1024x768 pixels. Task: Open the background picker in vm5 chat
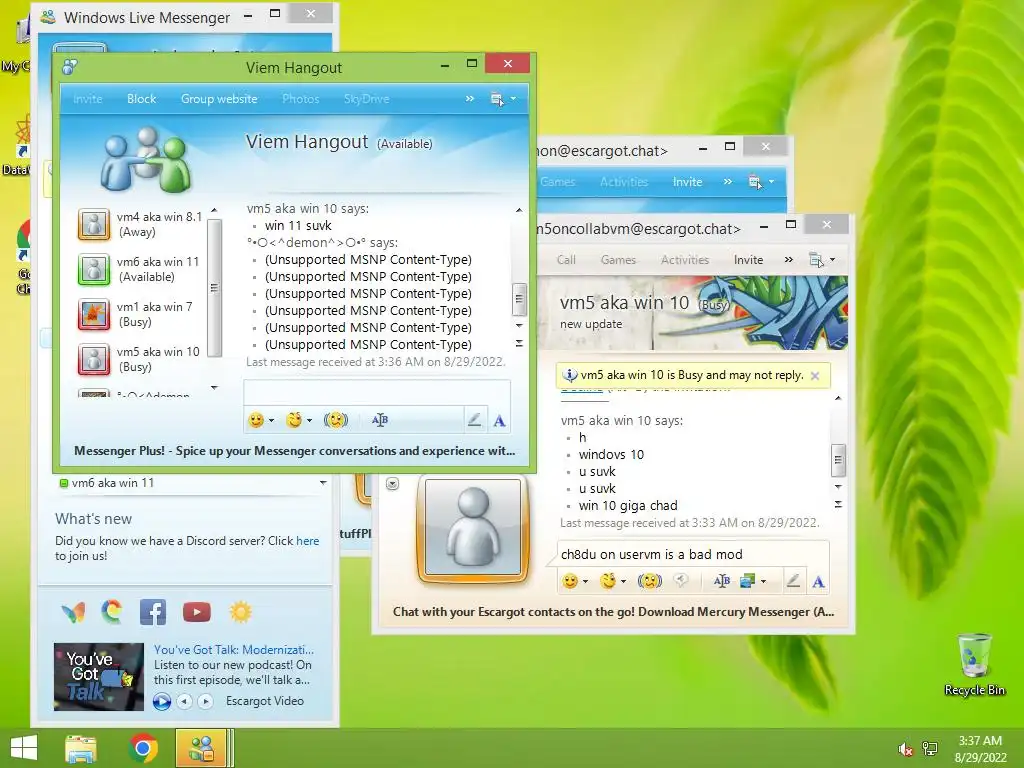click(747, 581)
